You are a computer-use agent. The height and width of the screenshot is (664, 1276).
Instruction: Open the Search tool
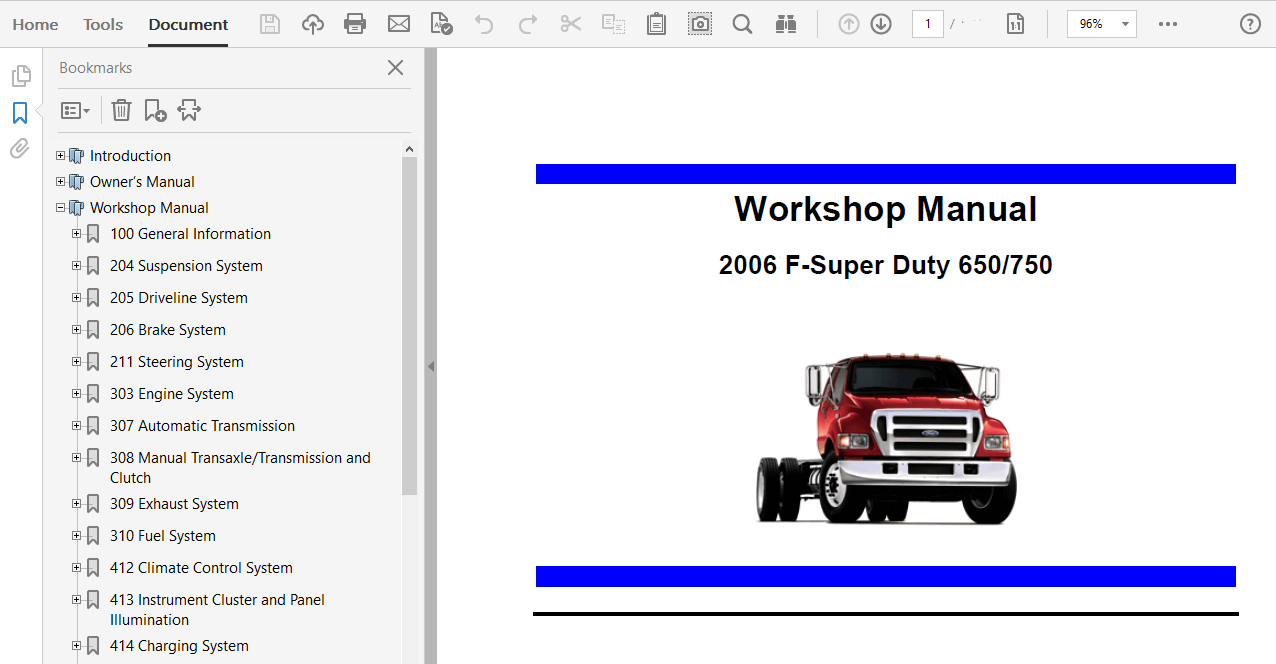(741, 23)
